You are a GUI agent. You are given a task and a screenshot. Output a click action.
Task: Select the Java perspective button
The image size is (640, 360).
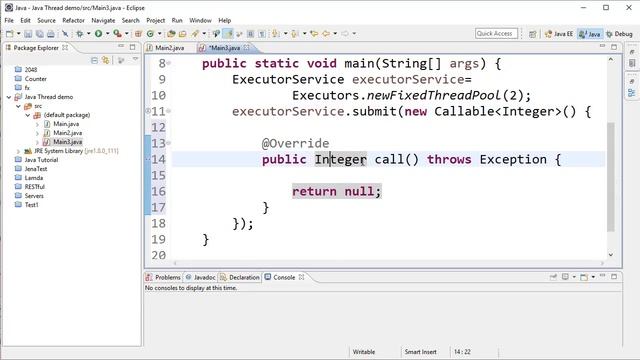click(x=590, y=34)
